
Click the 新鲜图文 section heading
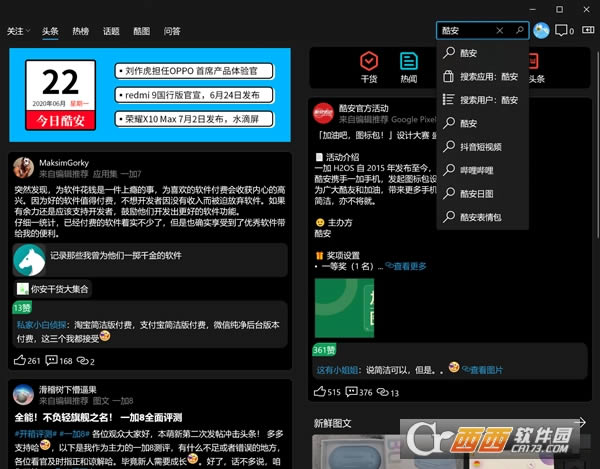tap(332, 423)
